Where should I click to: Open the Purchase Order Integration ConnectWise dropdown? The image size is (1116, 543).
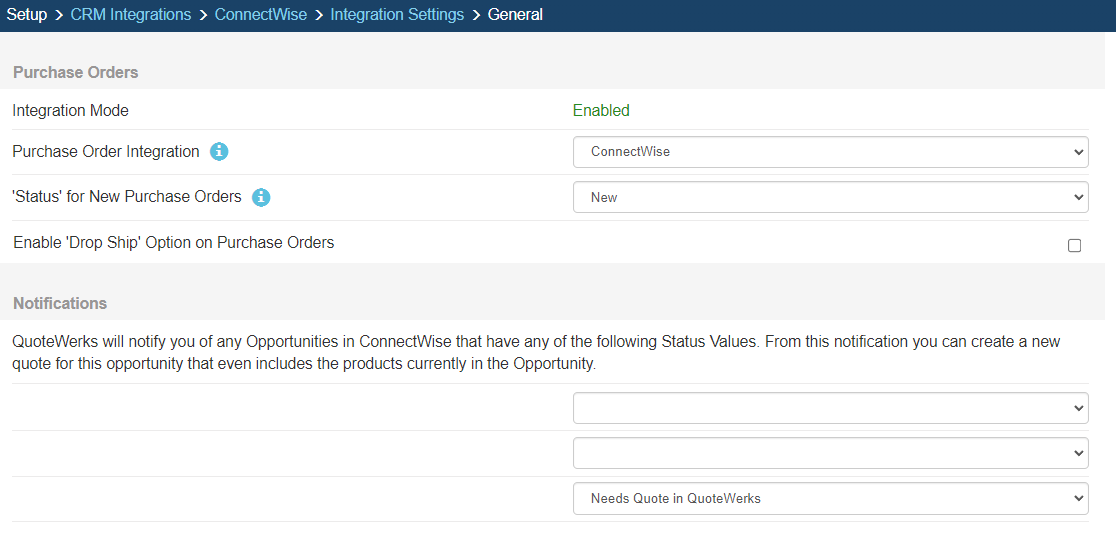tap(830, 152)
